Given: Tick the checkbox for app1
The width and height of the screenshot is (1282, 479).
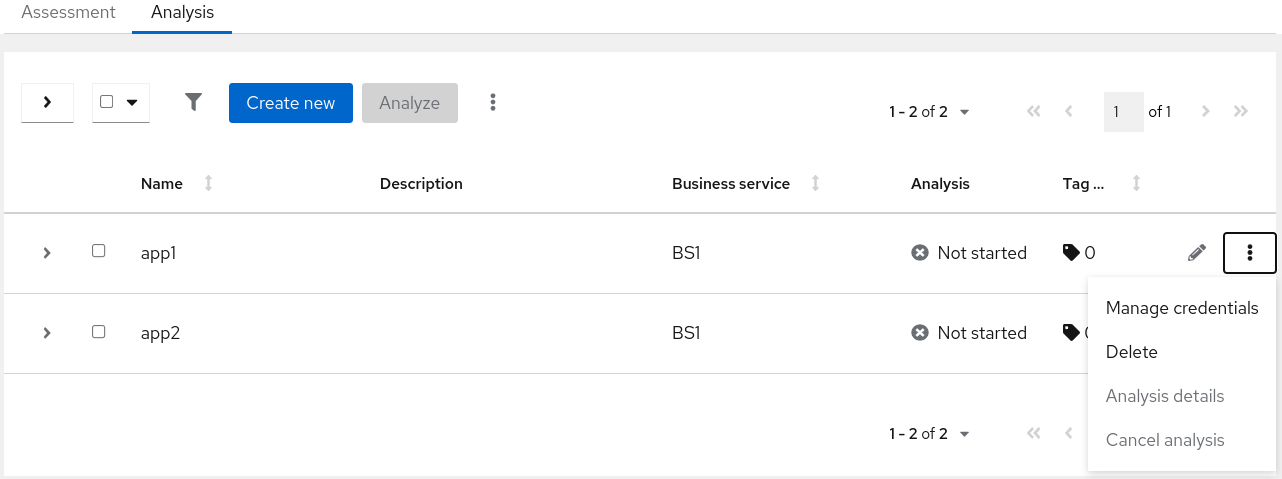Looking at the screenshot, I should pyautogui.click(x=99, y=251).
